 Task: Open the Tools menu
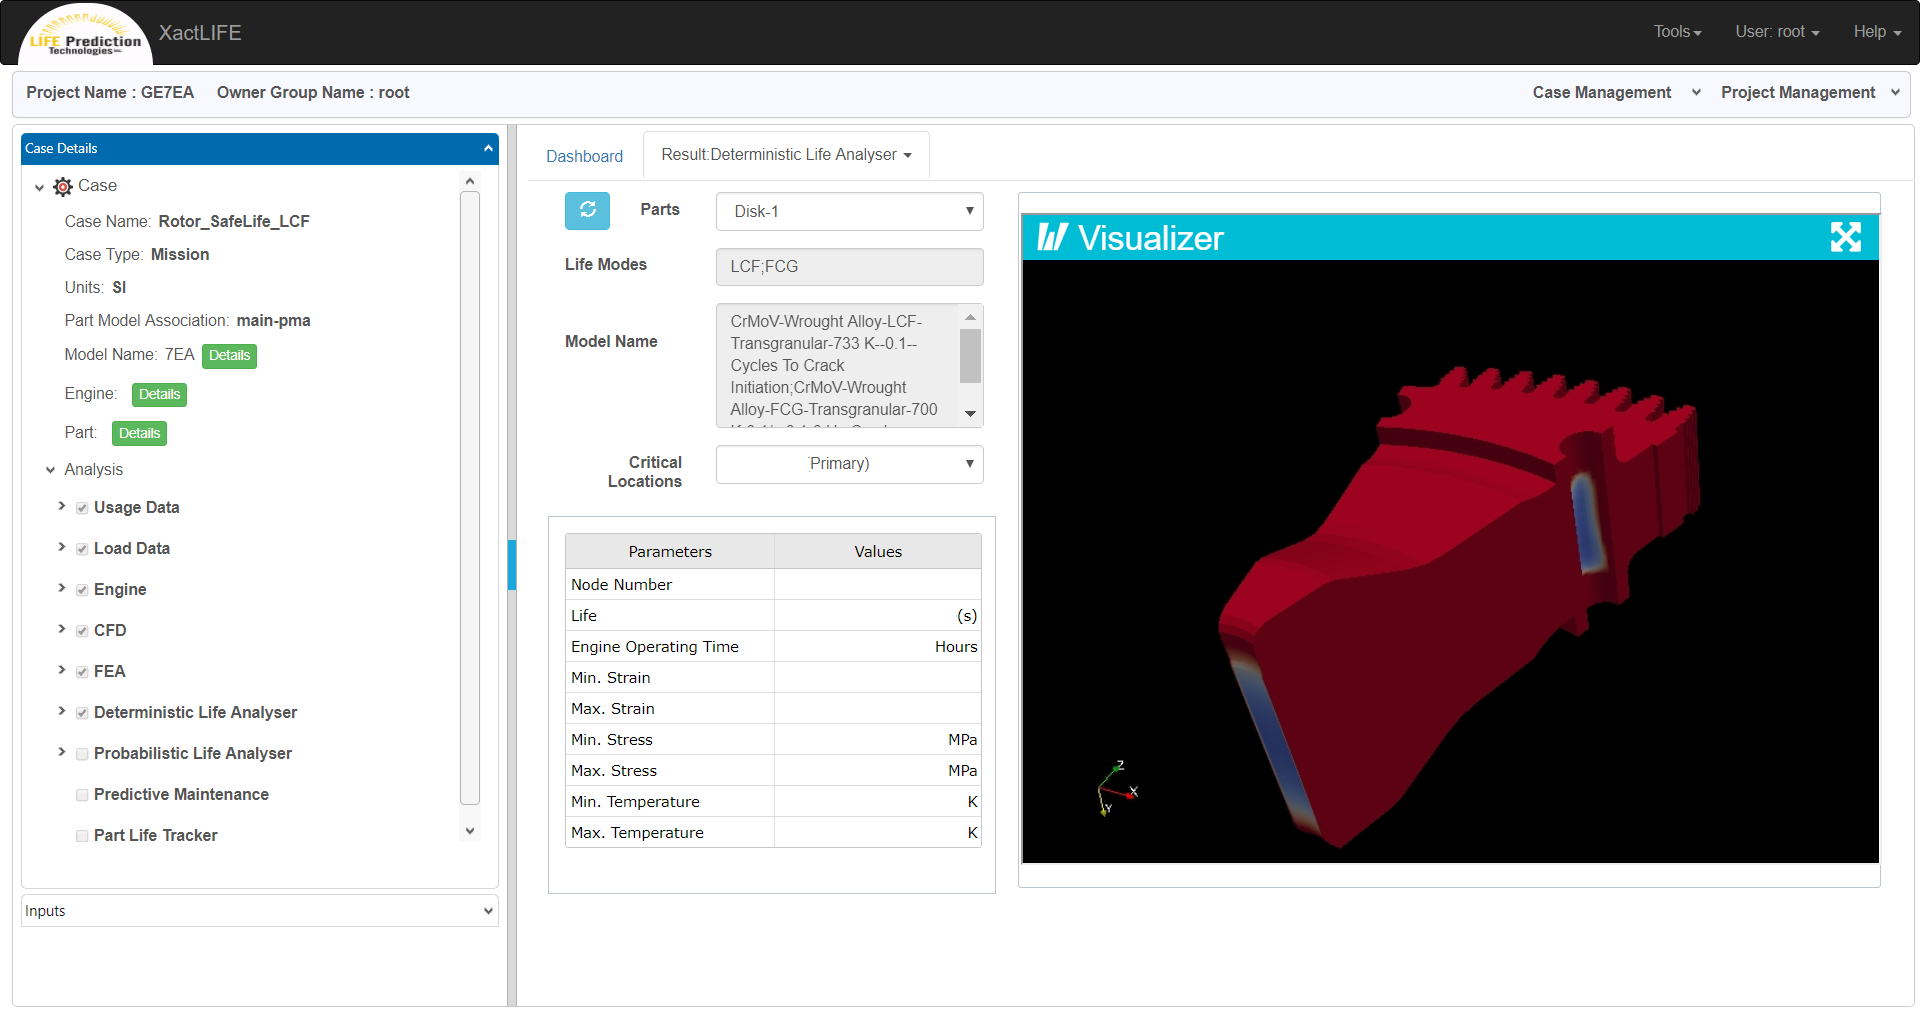(x=1677, y=32)
